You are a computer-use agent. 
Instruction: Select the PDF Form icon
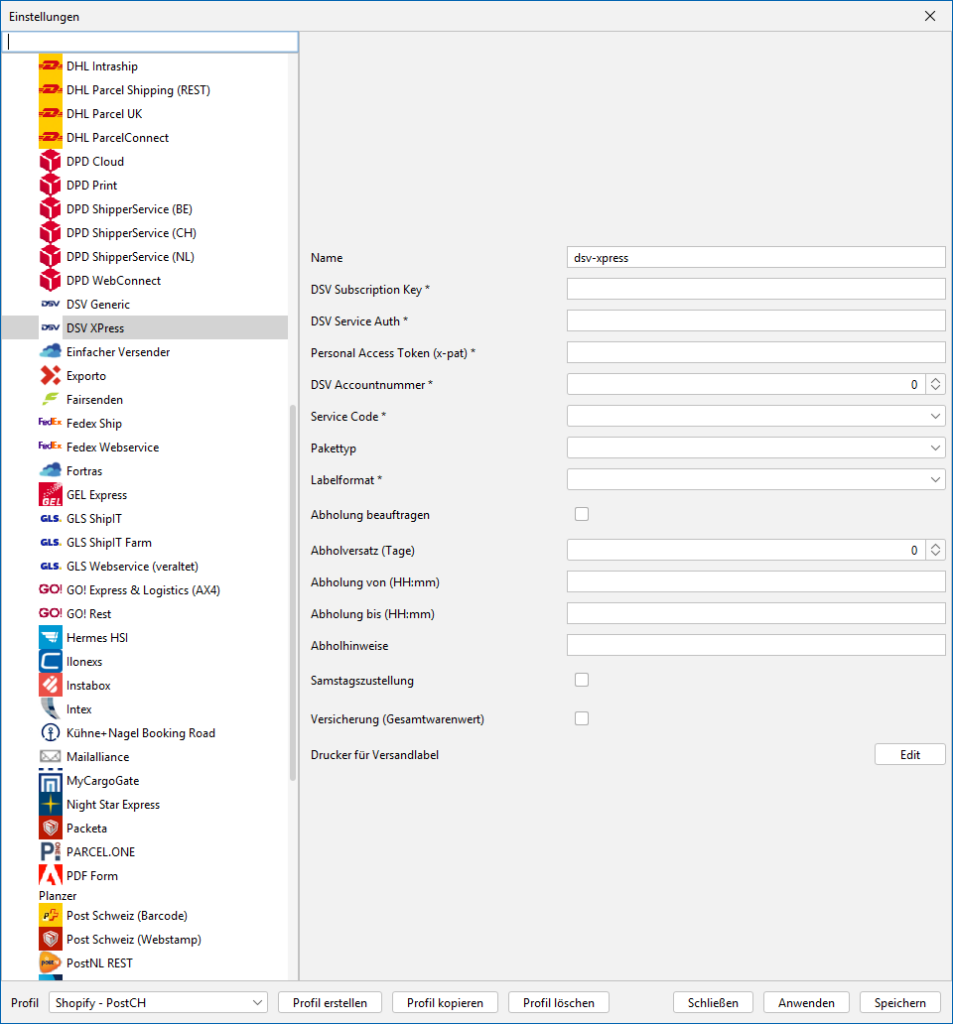(50, 876)
